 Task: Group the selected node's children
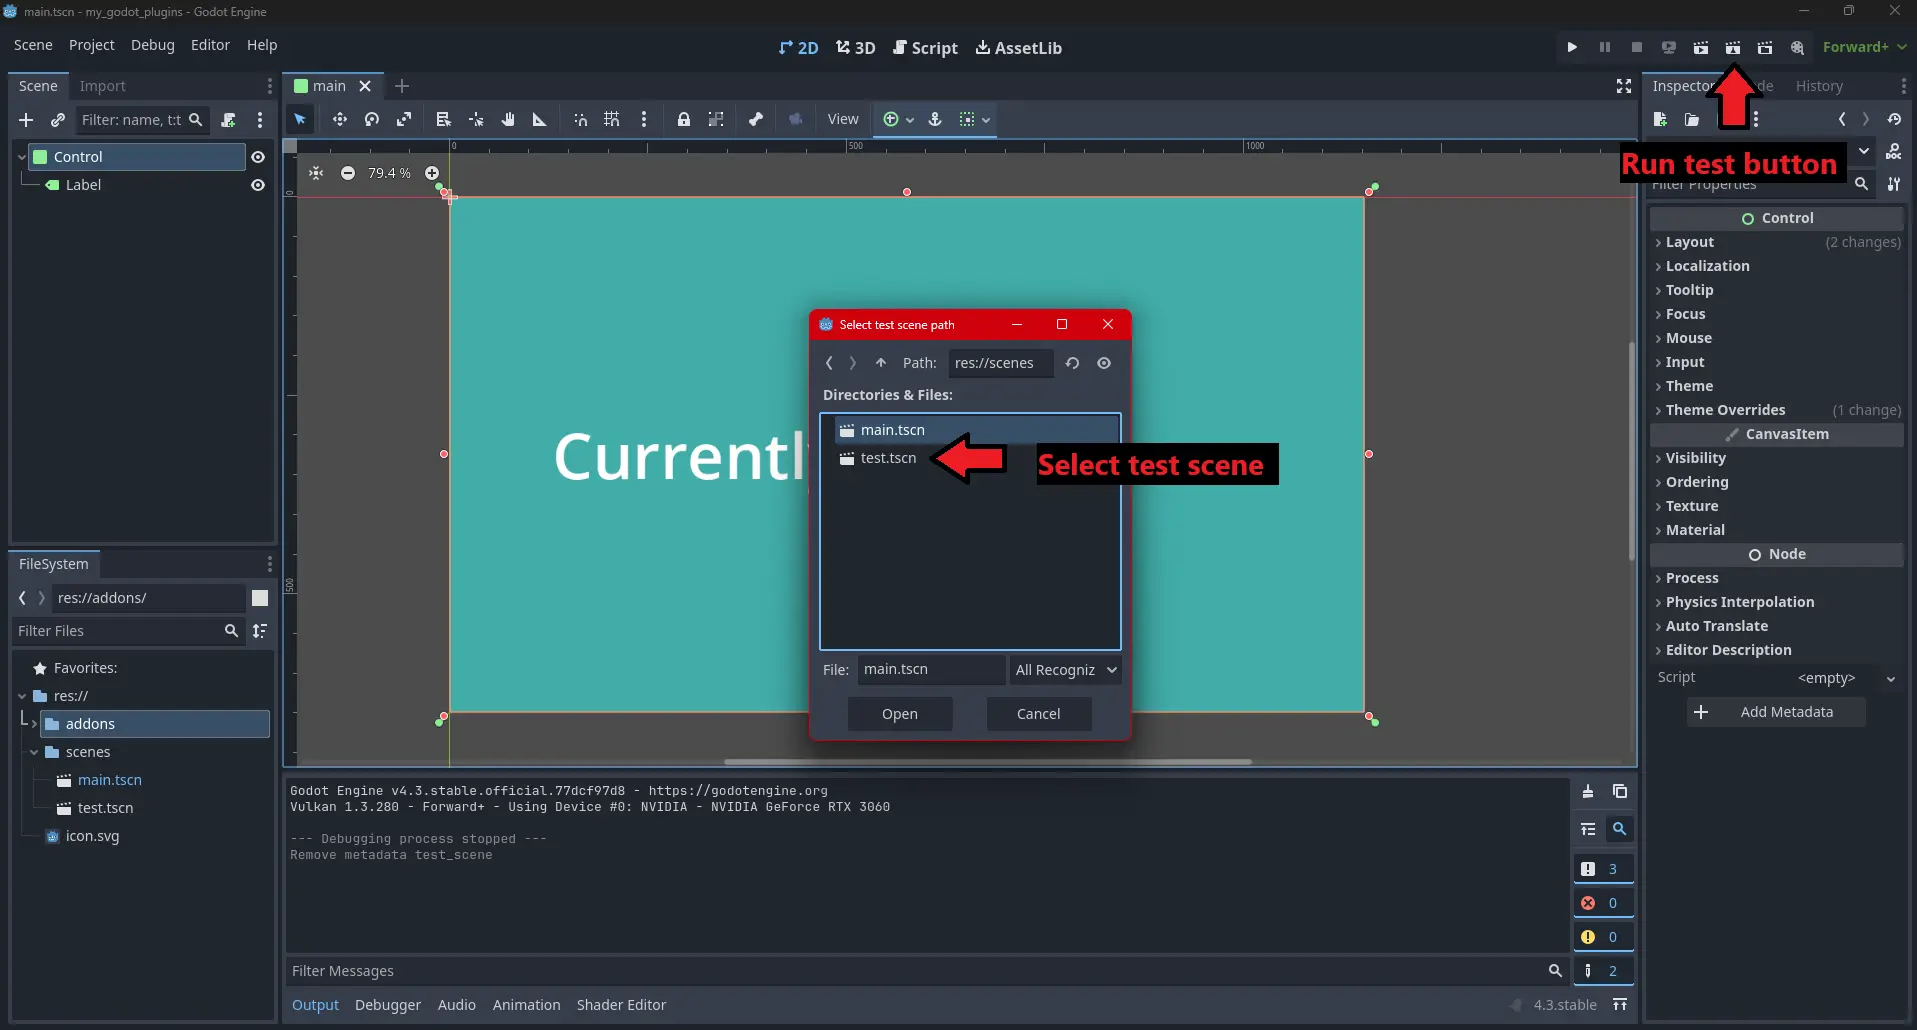(716, 119)
